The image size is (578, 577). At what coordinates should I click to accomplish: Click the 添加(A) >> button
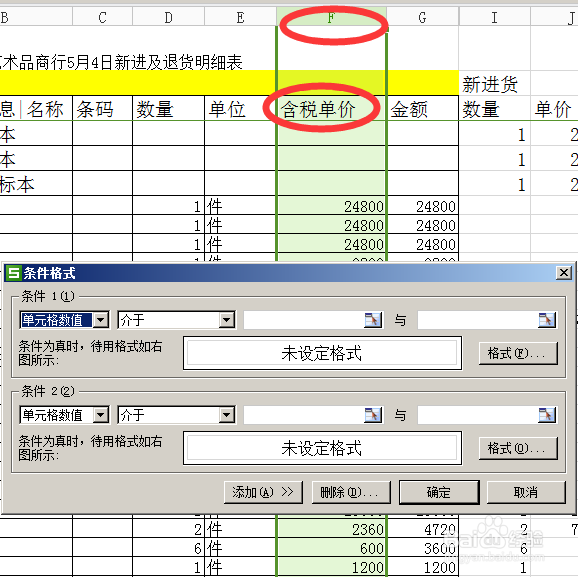tap(263, 492)
